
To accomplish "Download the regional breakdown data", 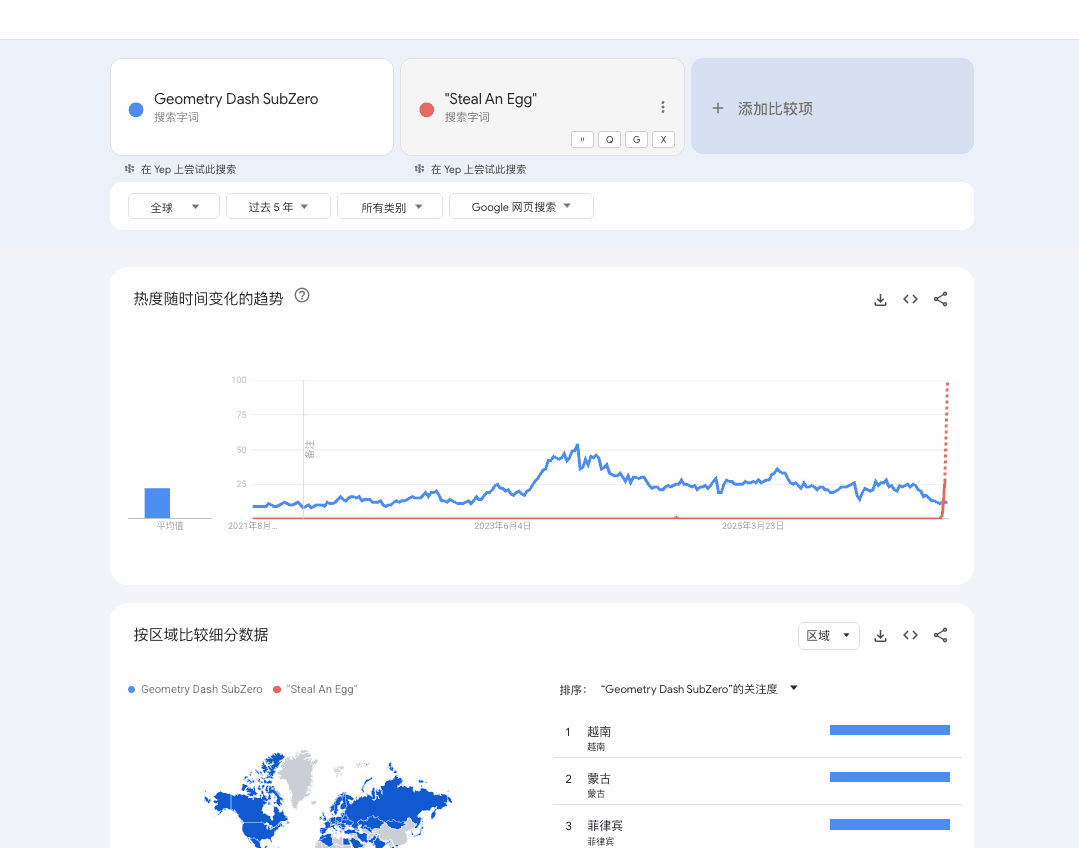I will pyautogui.click(x=880, y=635).
